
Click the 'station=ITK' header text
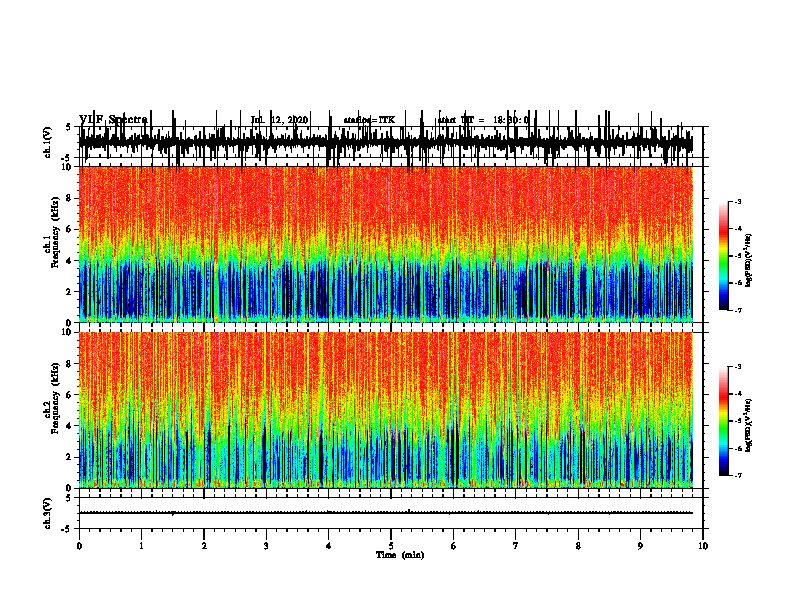(x=369, y=120)
